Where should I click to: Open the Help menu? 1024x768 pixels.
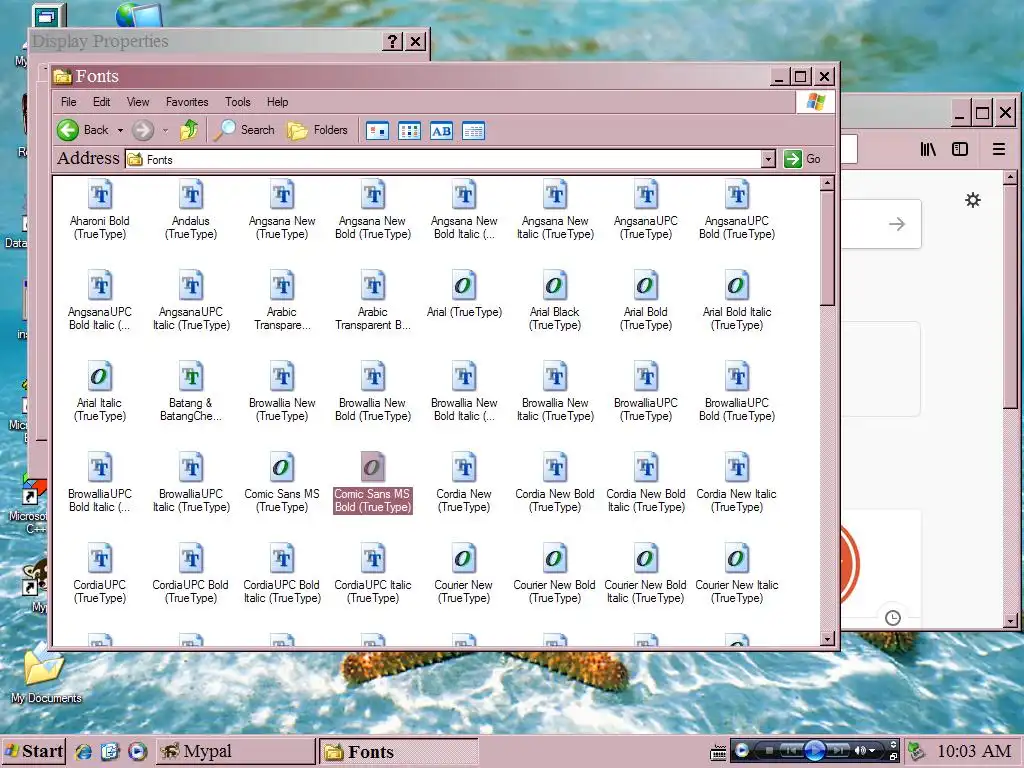(278, 102)
